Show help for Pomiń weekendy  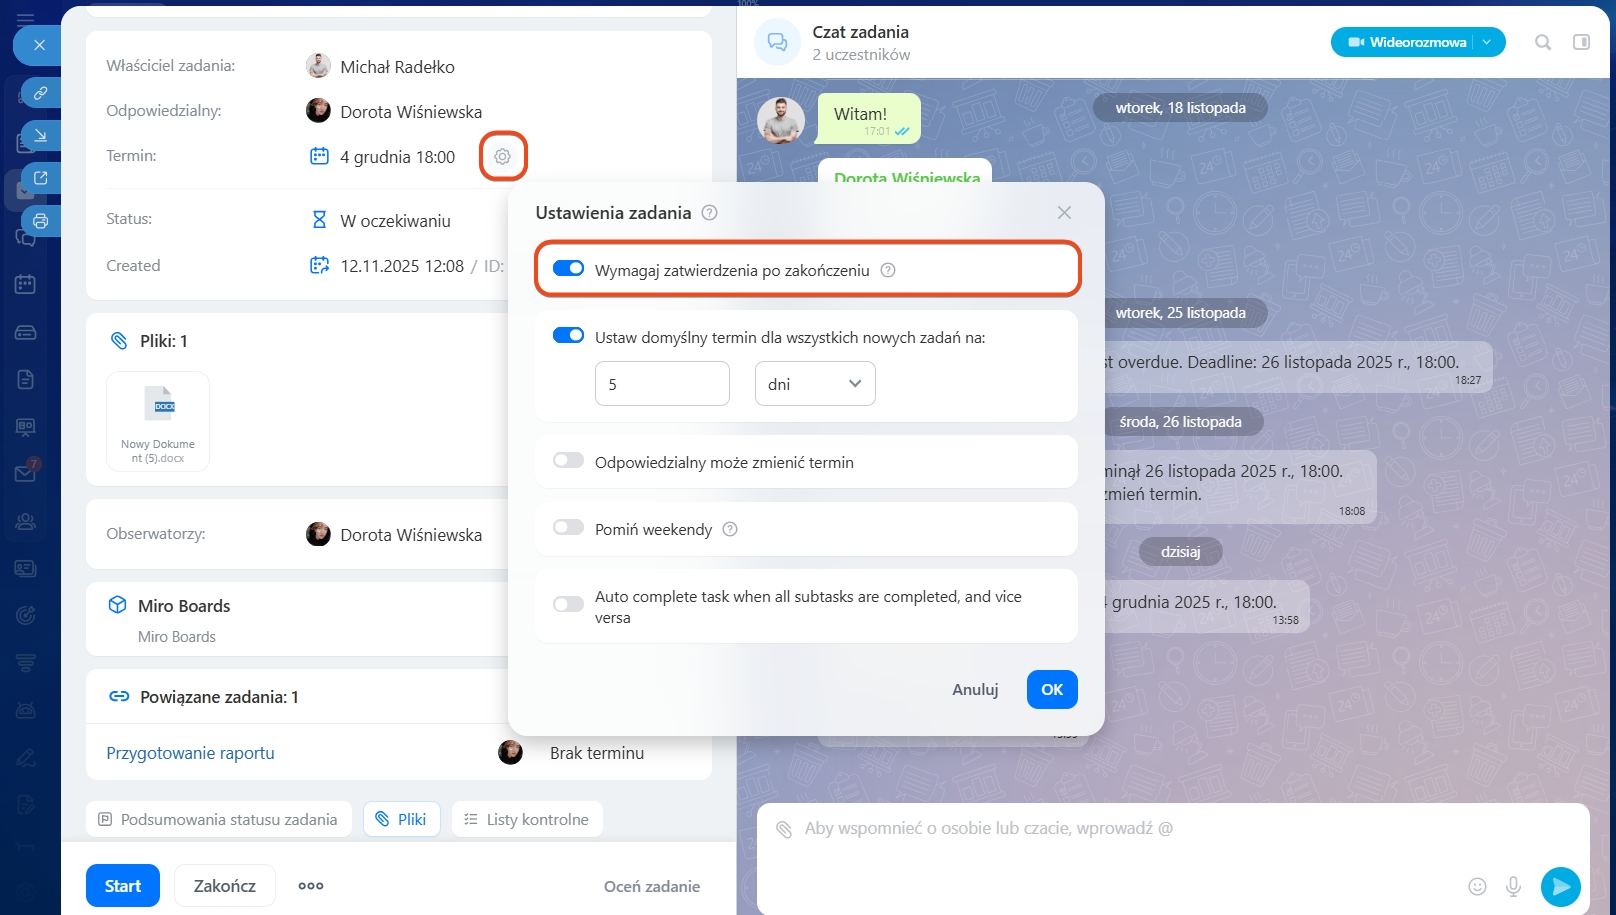730,529
